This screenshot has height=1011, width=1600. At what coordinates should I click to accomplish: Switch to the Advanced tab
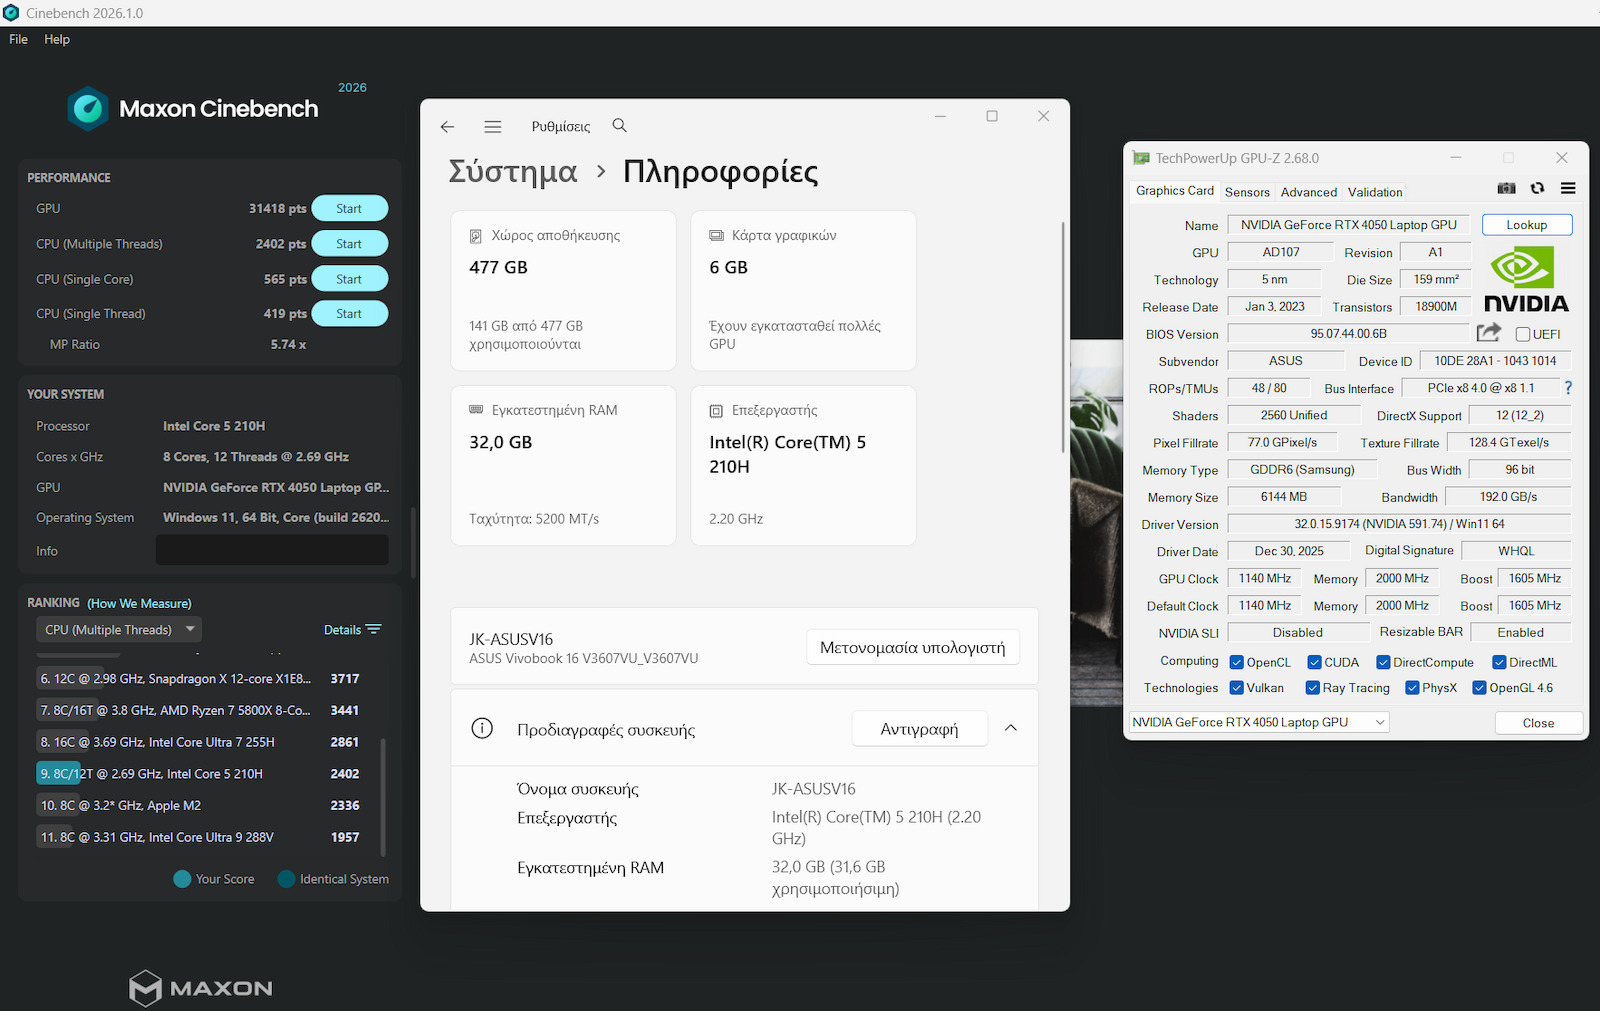coord(1309,192)
